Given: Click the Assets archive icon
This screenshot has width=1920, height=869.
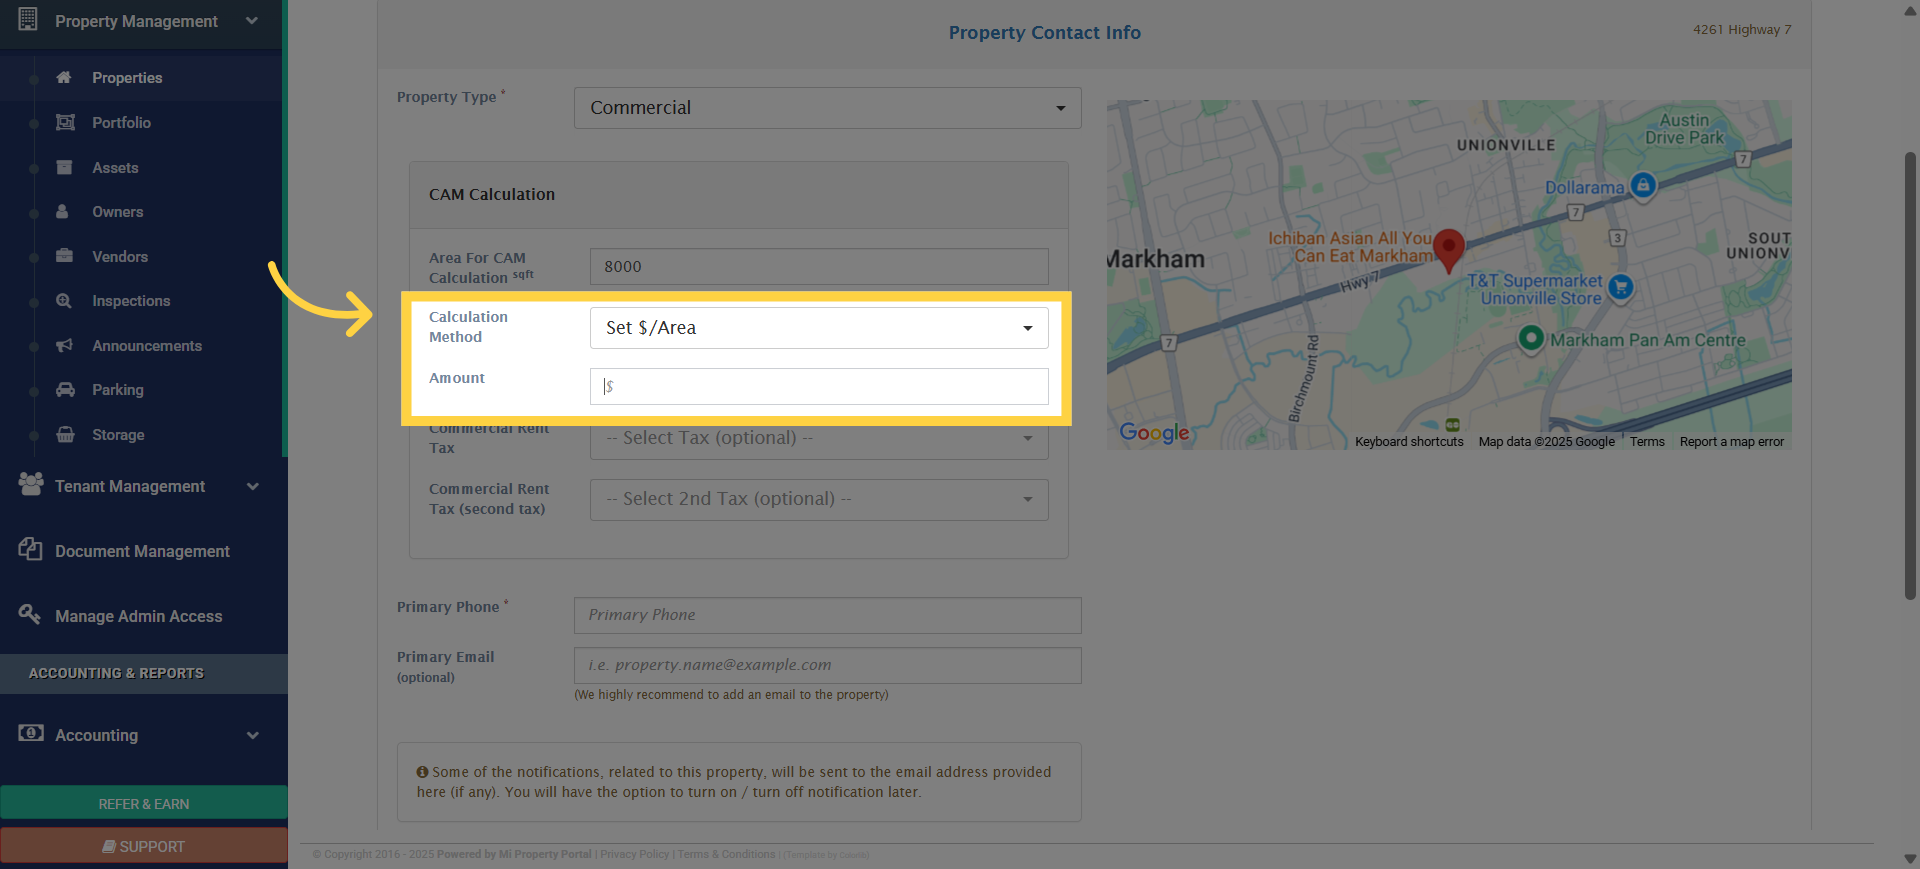Looking at the screenshot, I should 64,167.
